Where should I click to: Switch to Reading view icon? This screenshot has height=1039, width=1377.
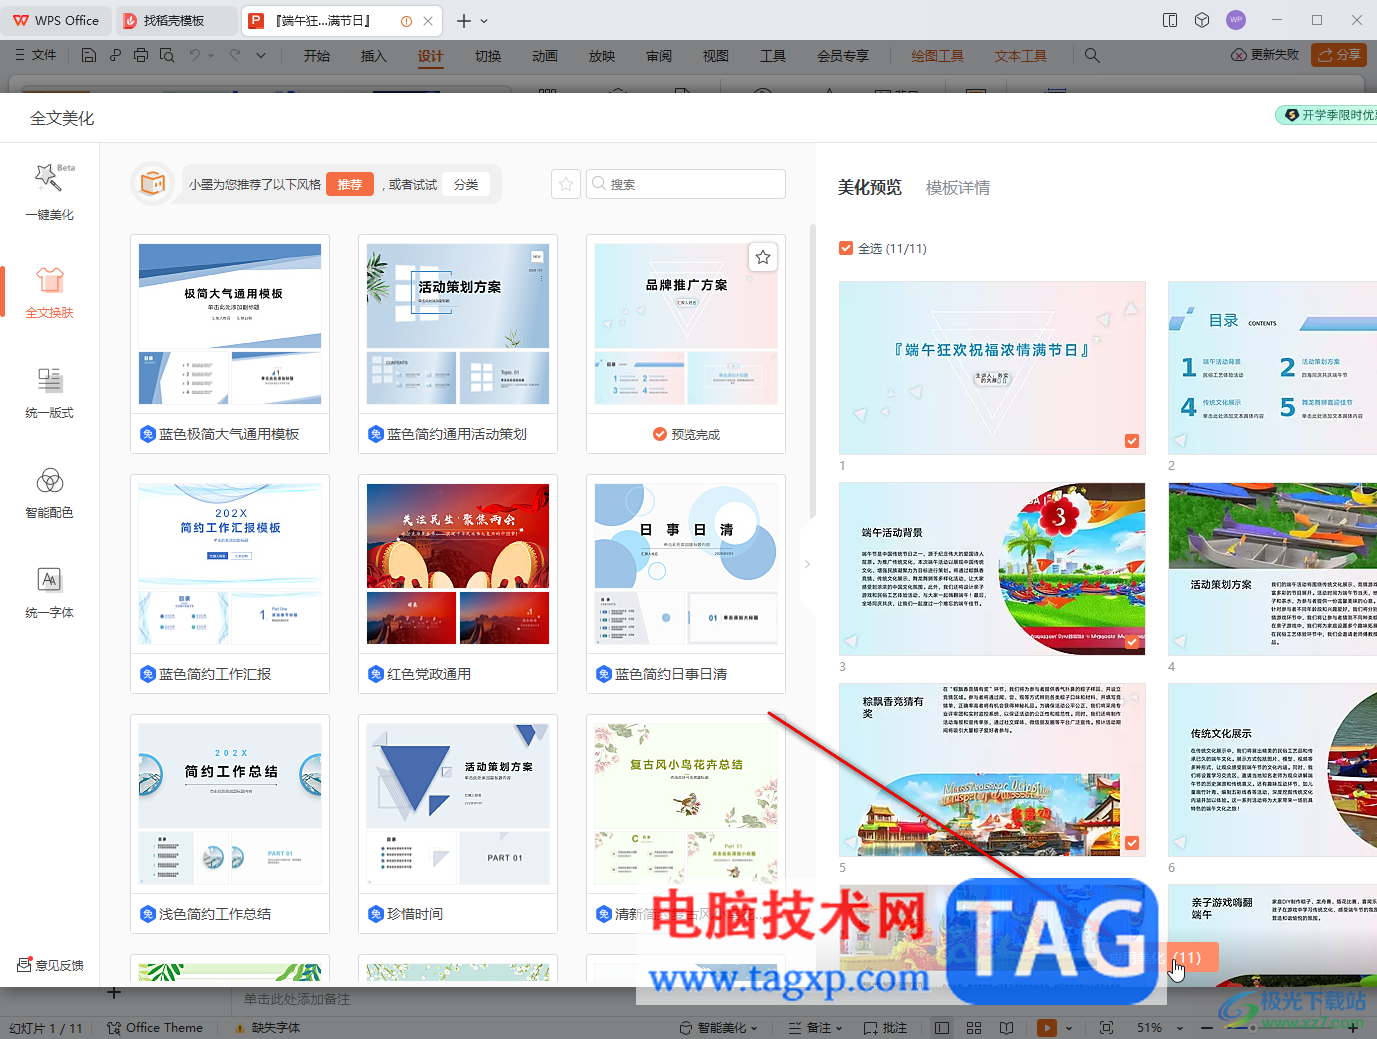click(1006, 1027)
